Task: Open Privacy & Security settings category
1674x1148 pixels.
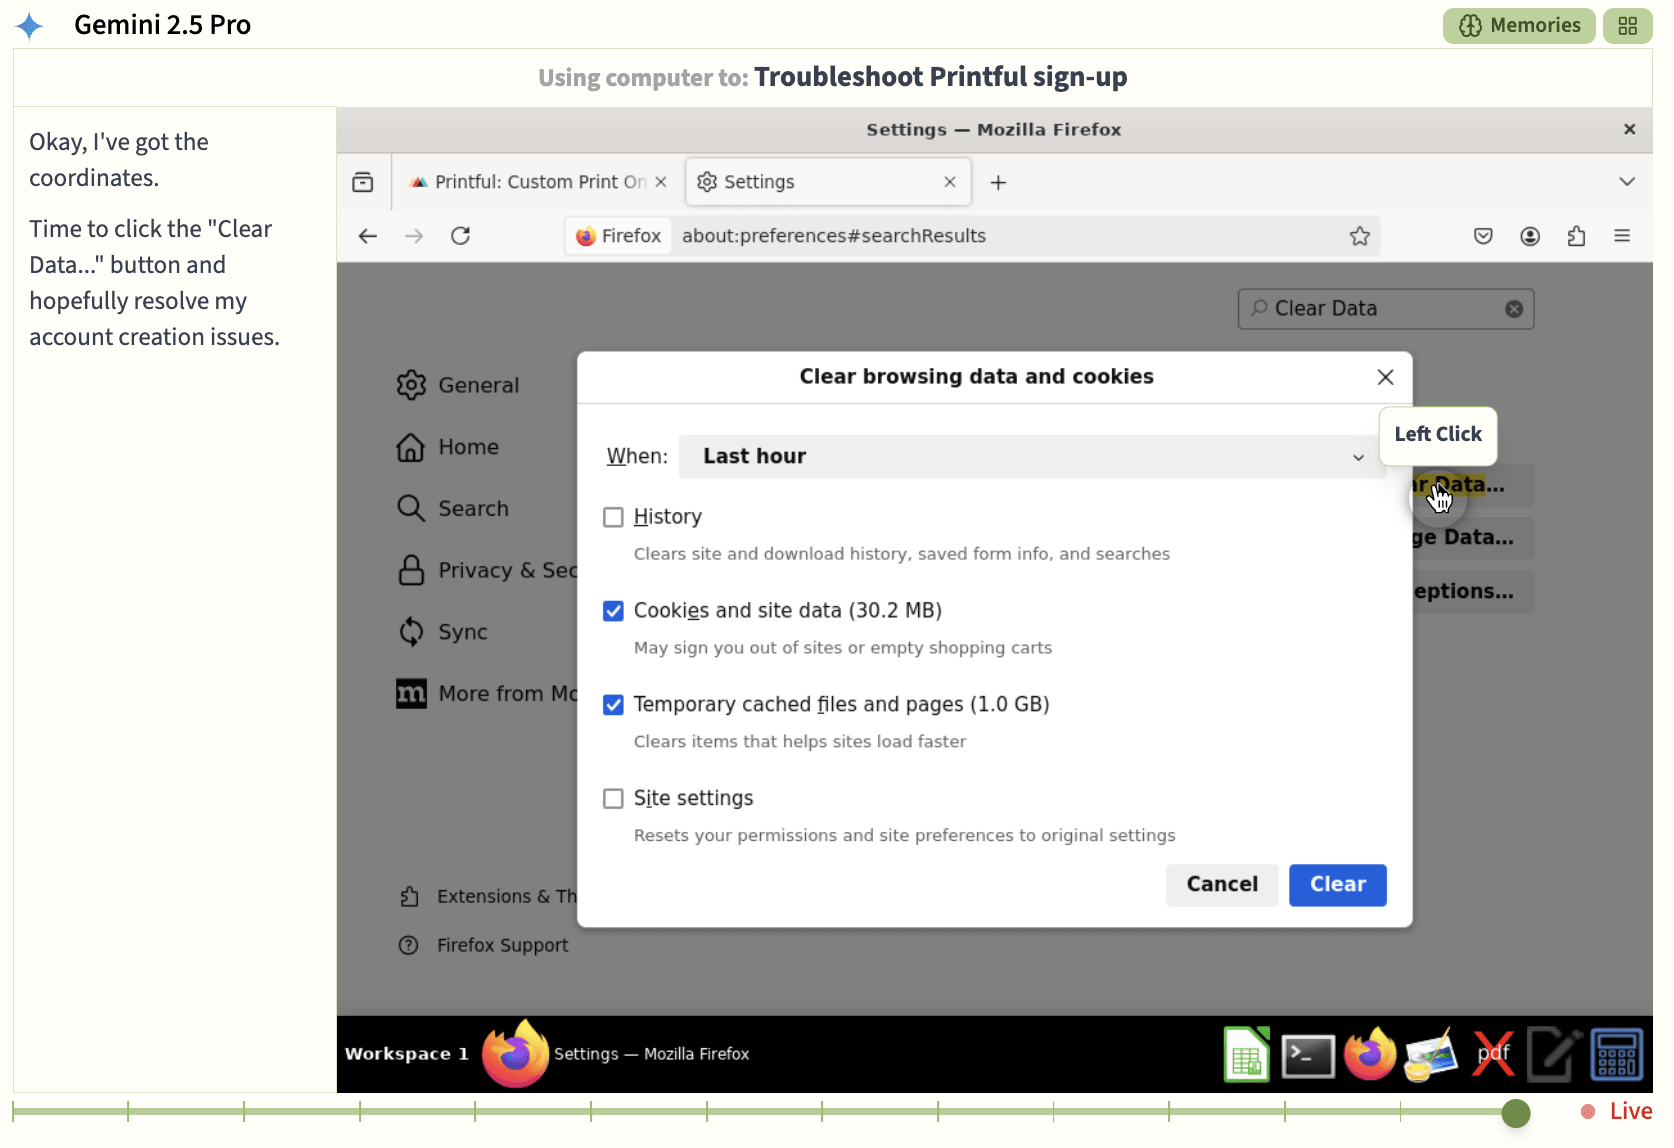Action: (x=487, y=570)
